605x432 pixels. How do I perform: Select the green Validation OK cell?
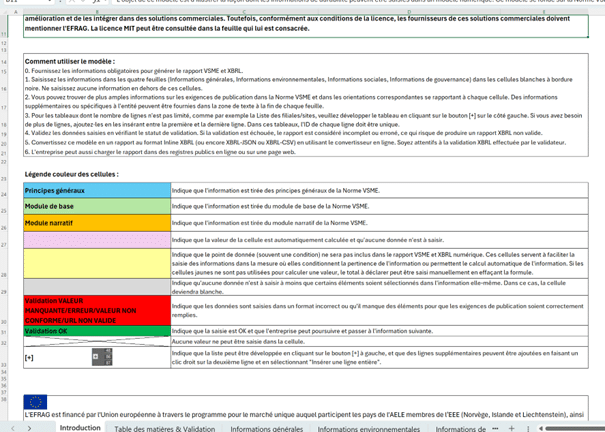click(x=96, y=330)
